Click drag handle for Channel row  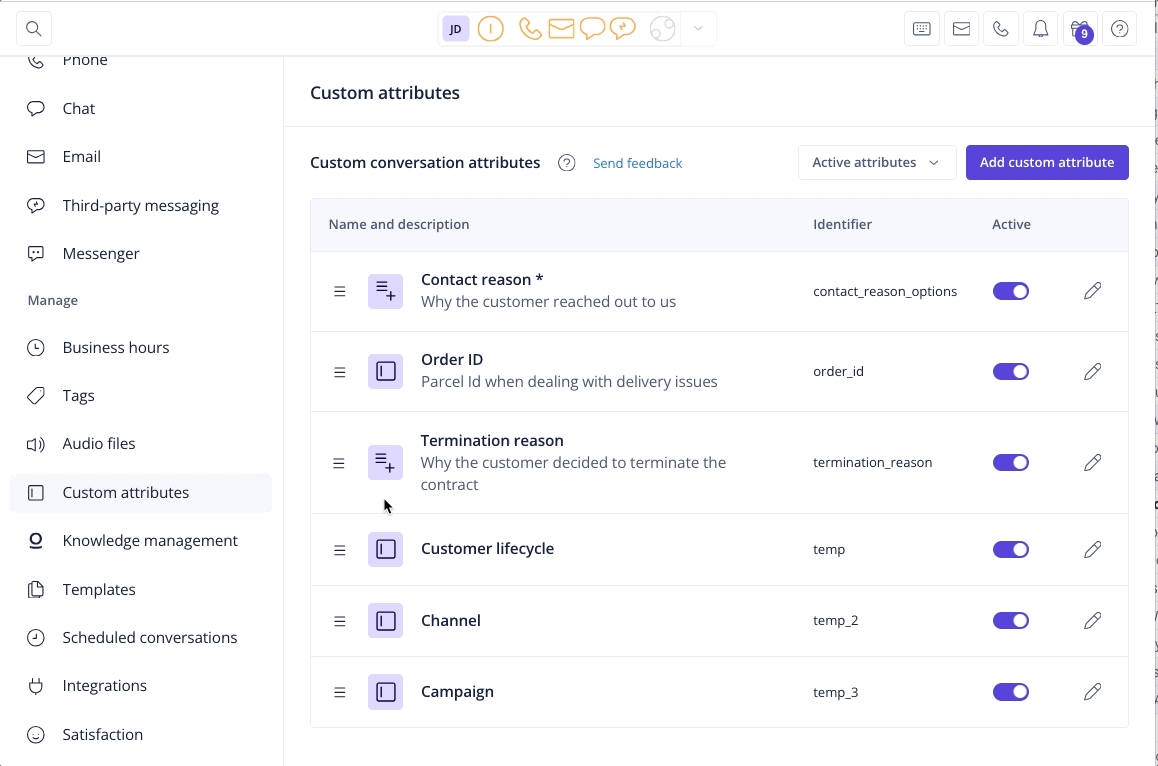[x=339, y=621]
